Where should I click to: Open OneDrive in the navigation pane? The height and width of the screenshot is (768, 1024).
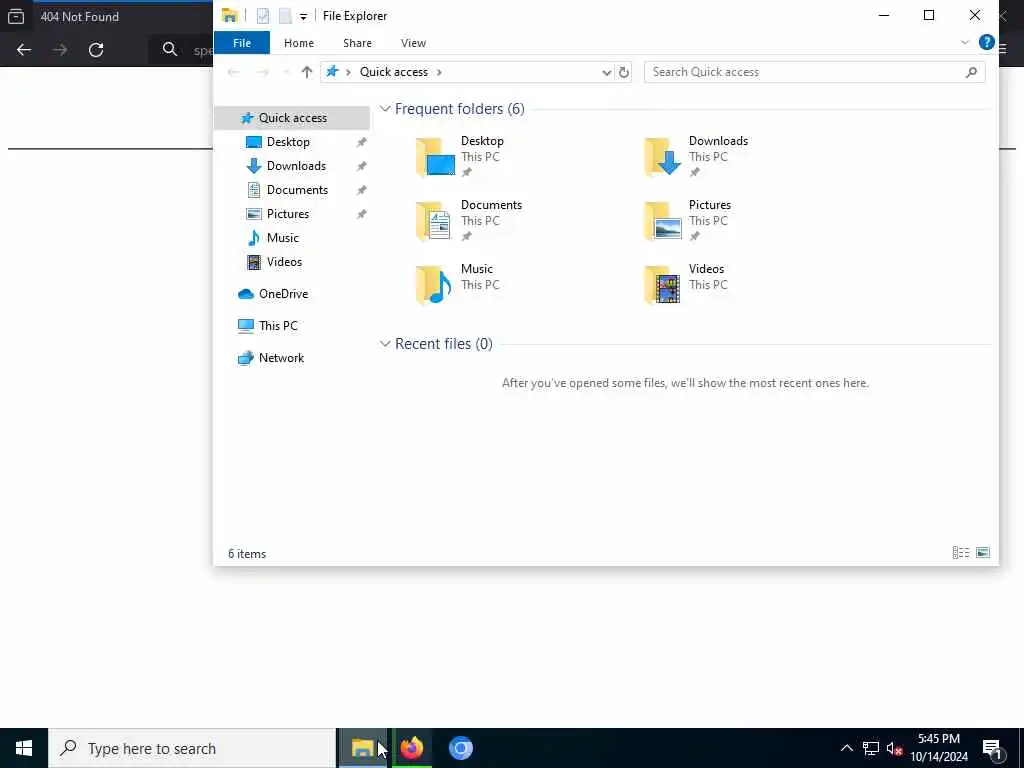coord(283,294)
